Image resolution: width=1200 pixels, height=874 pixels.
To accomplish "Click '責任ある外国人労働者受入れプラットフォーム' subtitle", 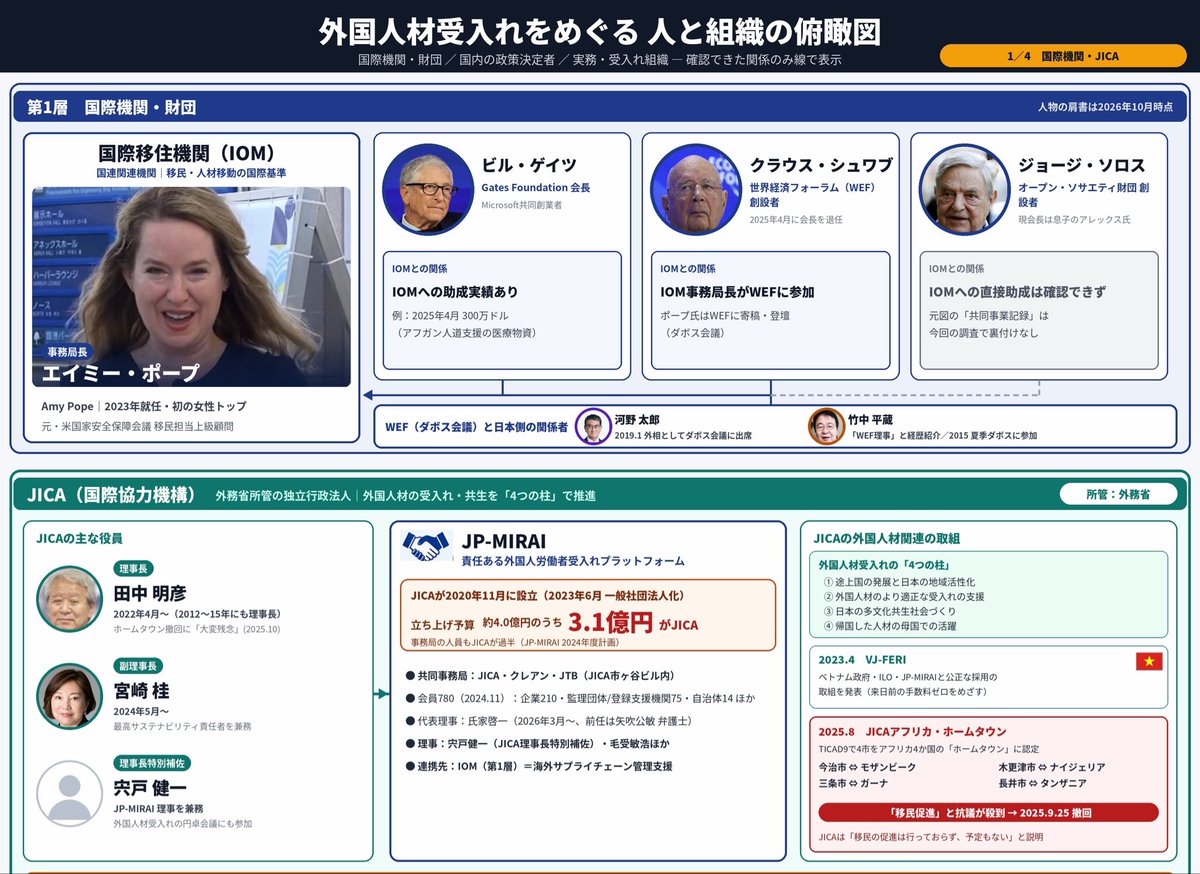I will coord(573,562).
